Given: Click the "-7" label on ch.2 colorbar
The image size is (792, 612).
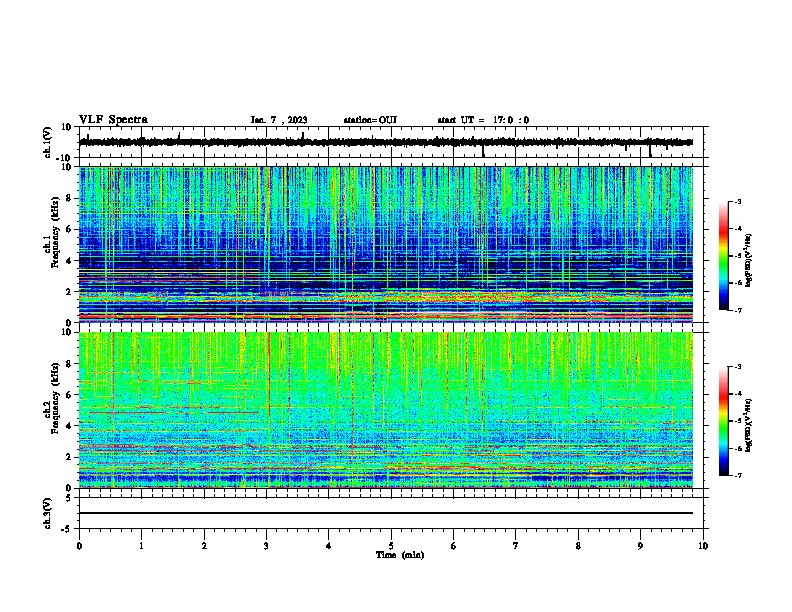Looking at the screenshot, I should click(x=738, y=476).
